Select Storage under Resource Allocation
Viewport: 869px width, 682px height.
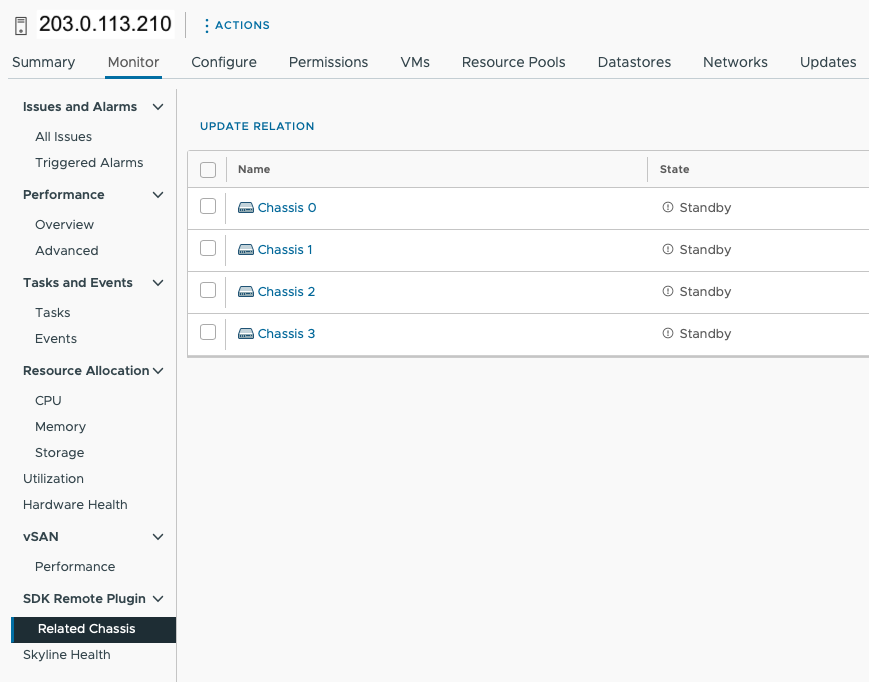click(x=59, y=453)
